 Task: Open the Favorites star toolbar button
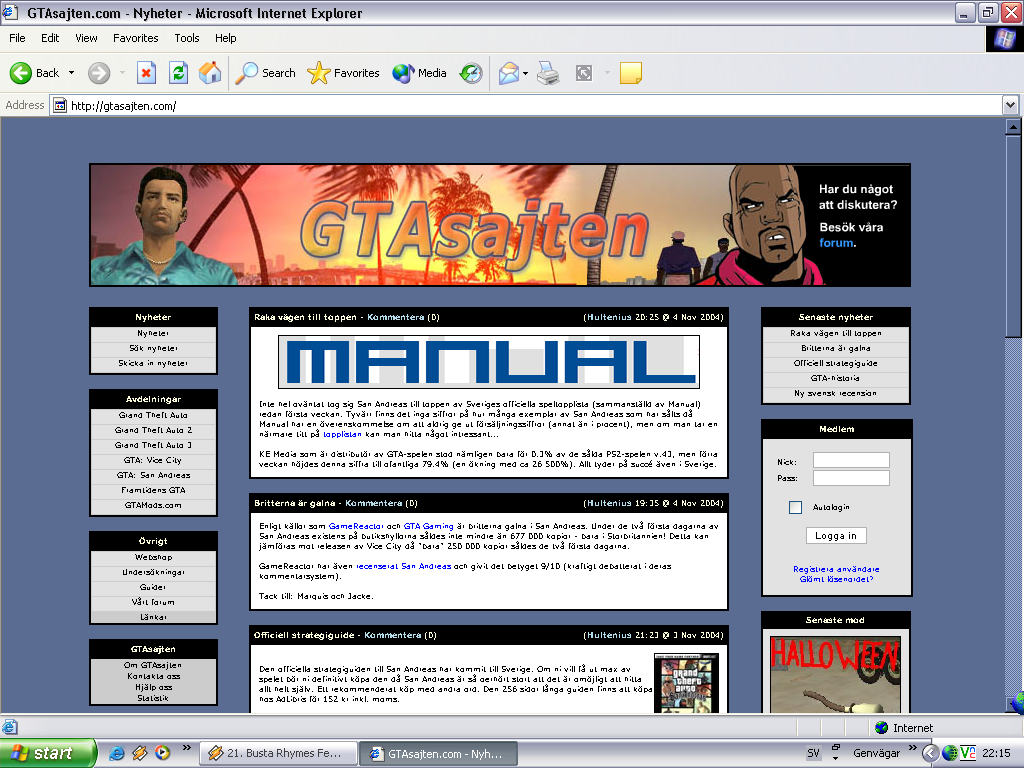[343, 72]
